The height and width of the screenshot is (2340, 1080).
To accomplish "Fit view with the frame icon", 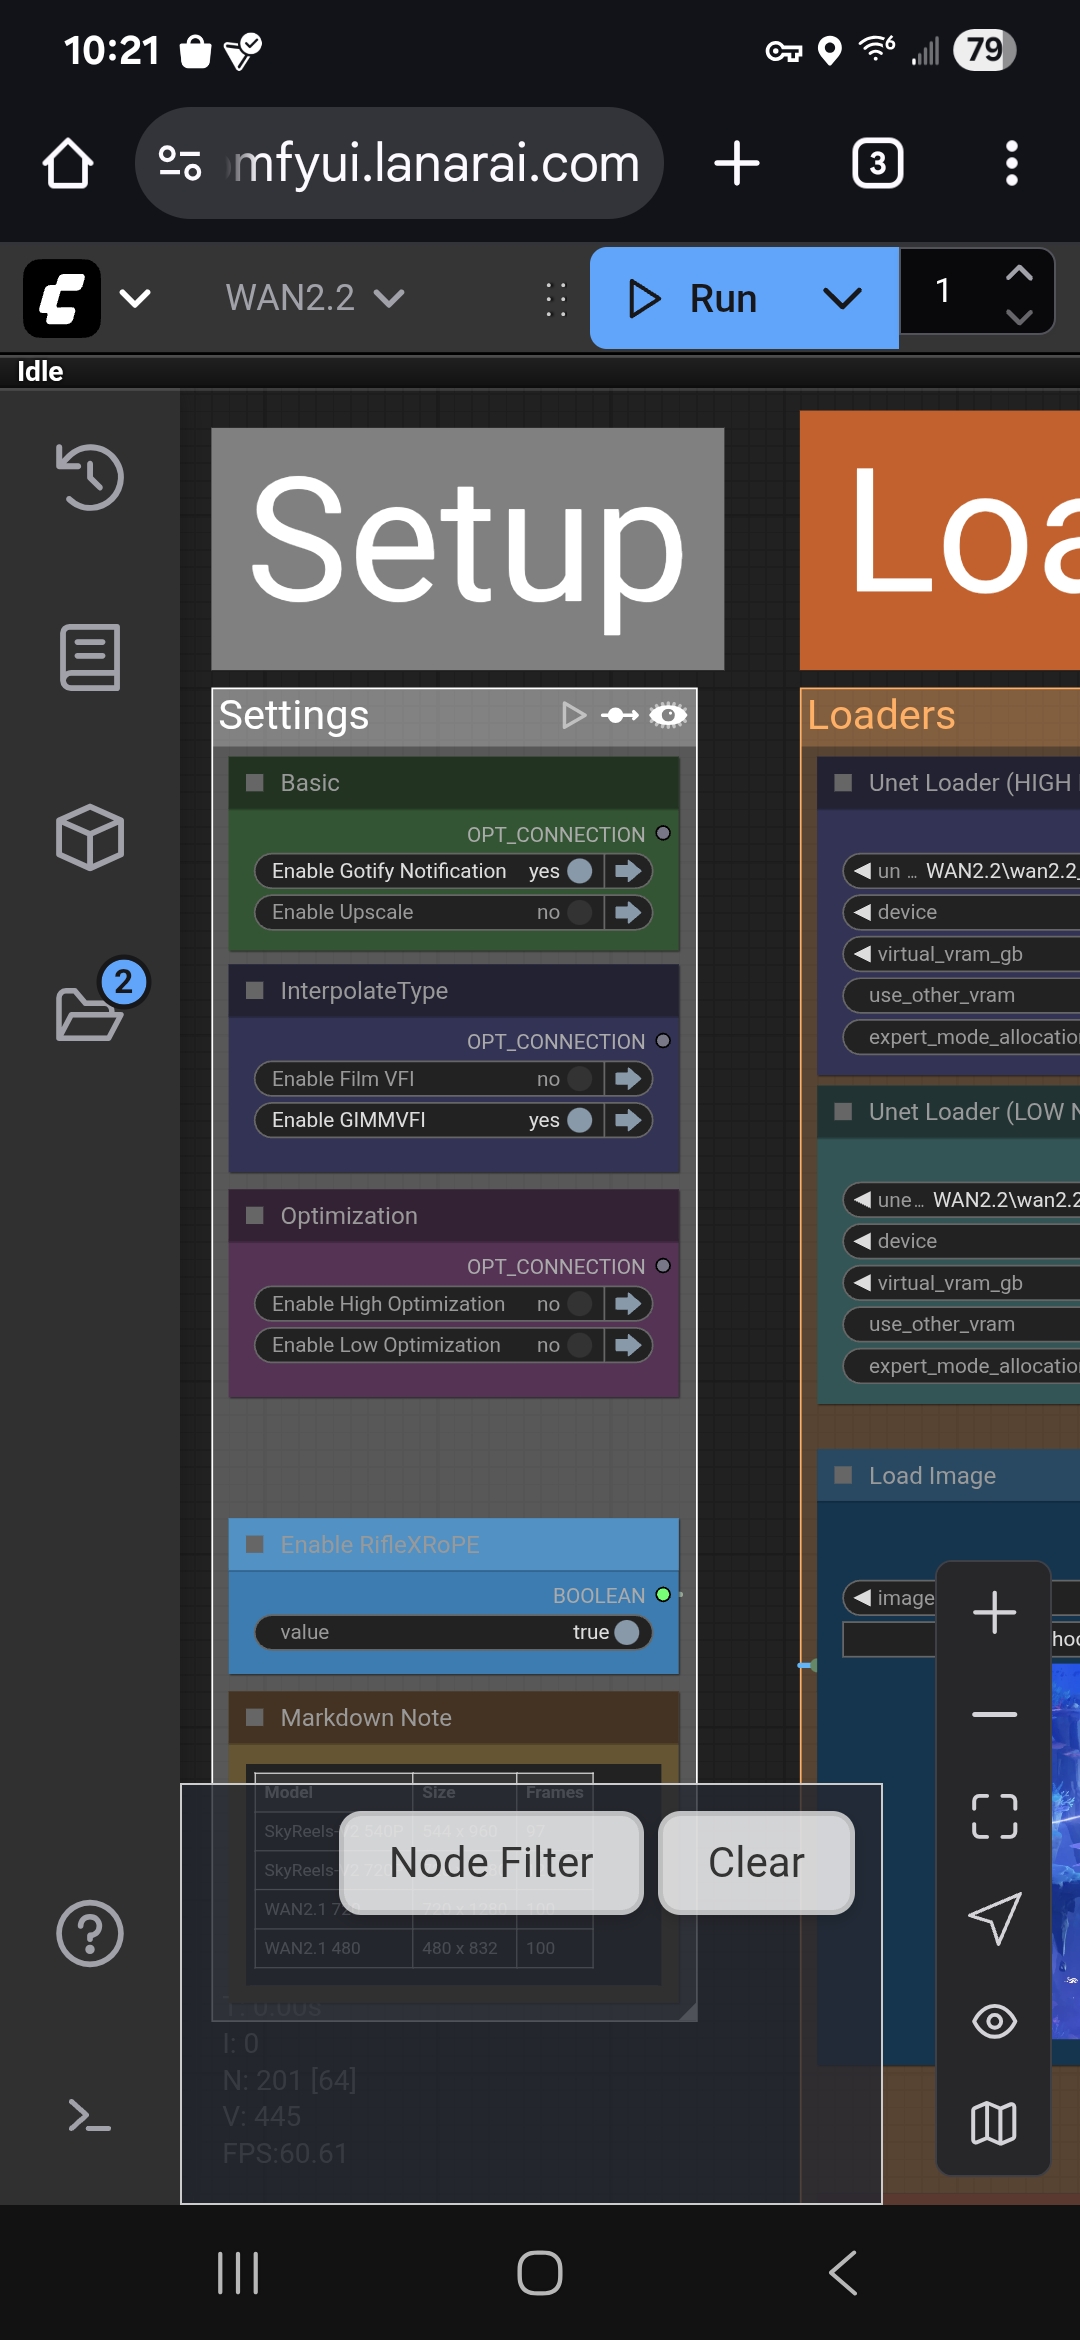I will pos(994,1816).
